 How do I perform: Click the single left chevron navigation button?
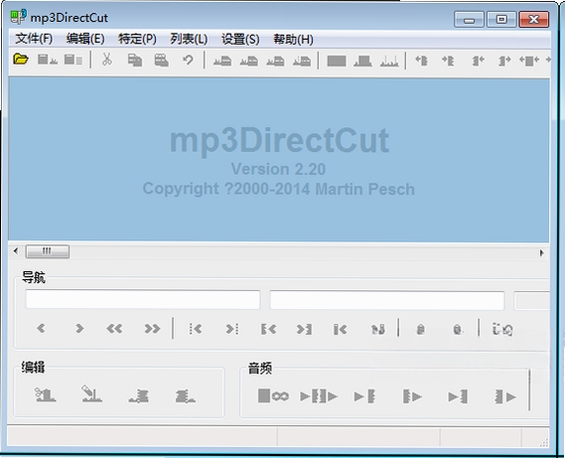(41, 328)
